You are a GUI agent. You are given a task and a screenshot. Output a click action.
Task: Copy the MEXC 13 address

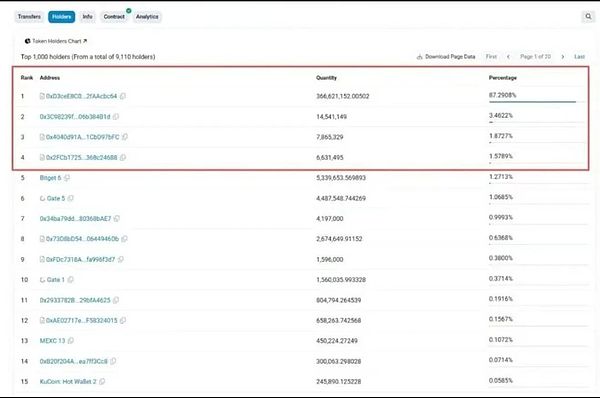coord(71,341)
